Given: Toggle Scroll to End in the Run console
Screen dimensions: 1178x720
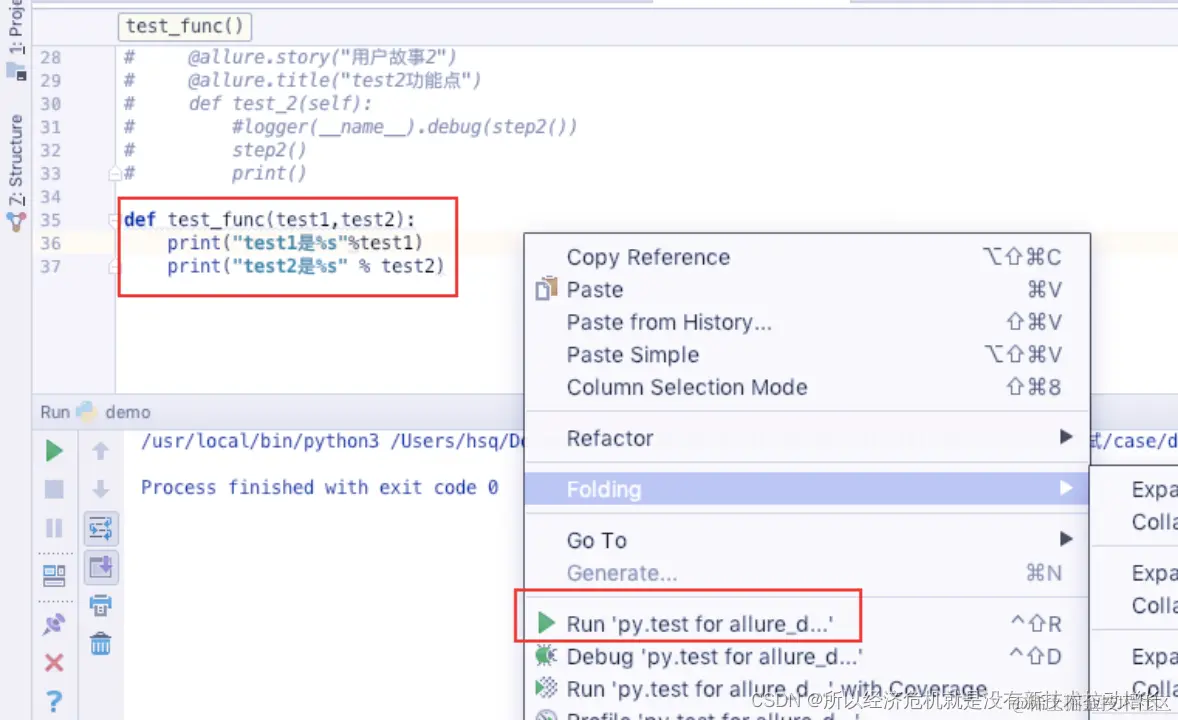Looking at the screenshot, I should pos(101,567).
